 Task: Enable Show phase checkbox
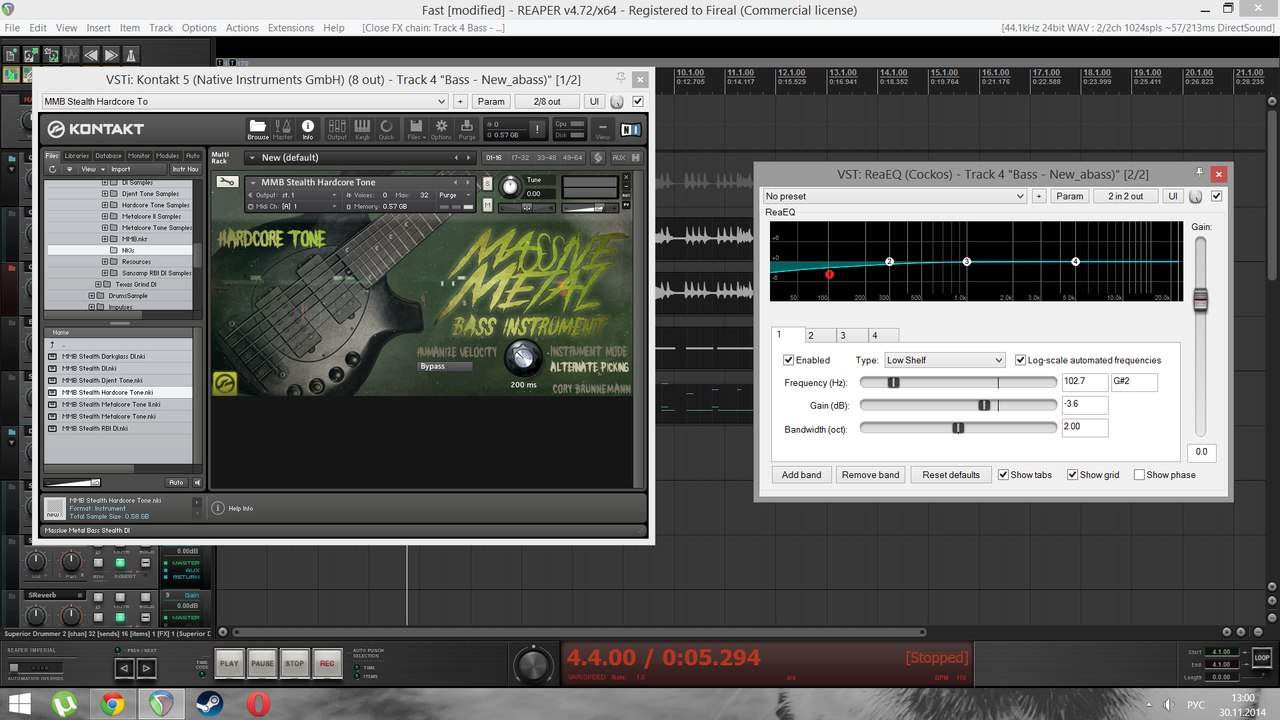coord(1139,475)
